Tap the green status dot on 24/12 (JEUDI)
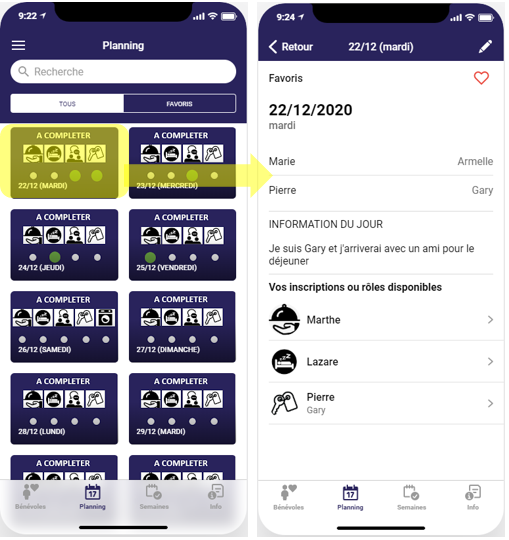The height and width of the screenshot is (540, 509). pos(55,257)
